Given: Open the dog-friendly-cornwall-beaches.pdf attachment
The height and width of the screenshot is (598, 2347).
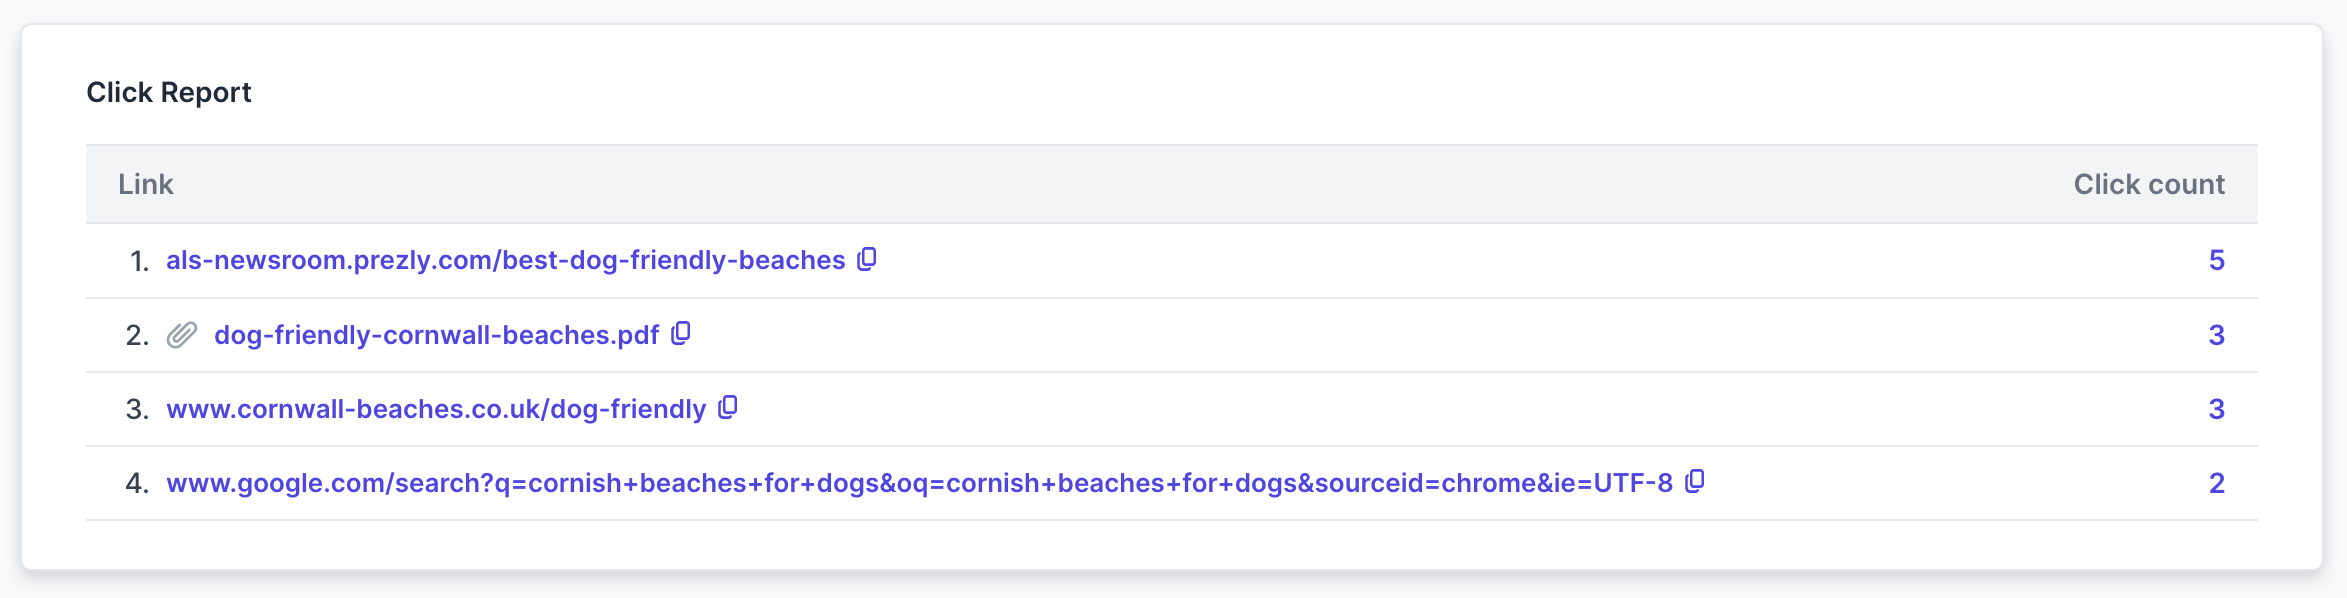Looking at the screenshot, I should [437, 335].
